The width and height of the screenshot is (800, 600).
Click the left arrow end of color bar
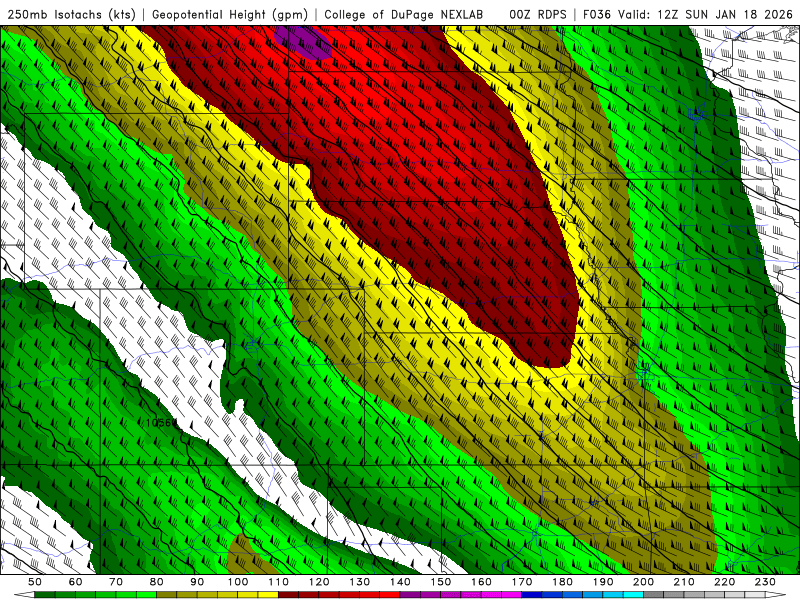pyautogui.click(x=24, y=594)
